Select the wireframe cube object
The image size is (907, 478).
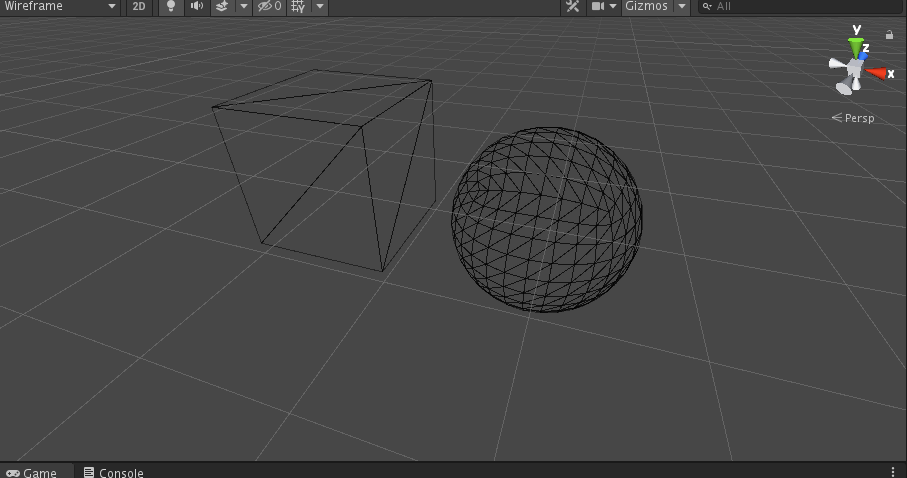point(324,170)
